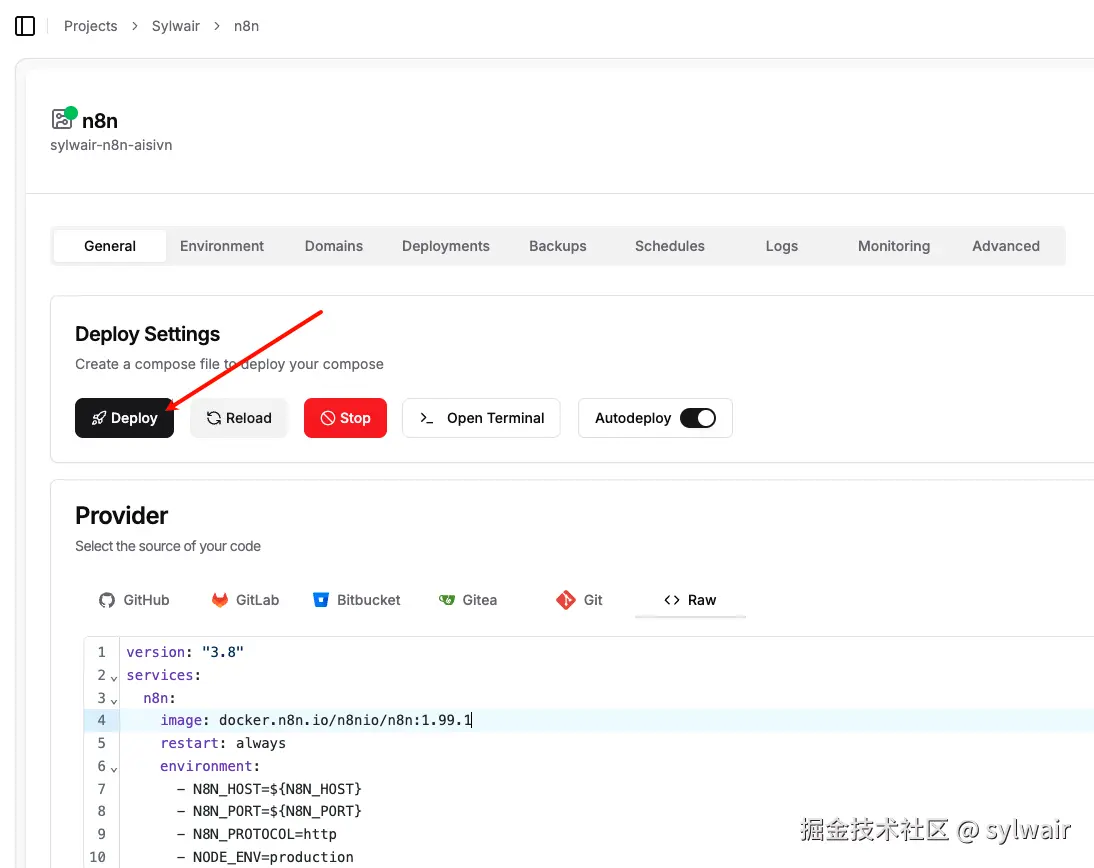
Task: View the Logs tab
Action: pos(781,246)
